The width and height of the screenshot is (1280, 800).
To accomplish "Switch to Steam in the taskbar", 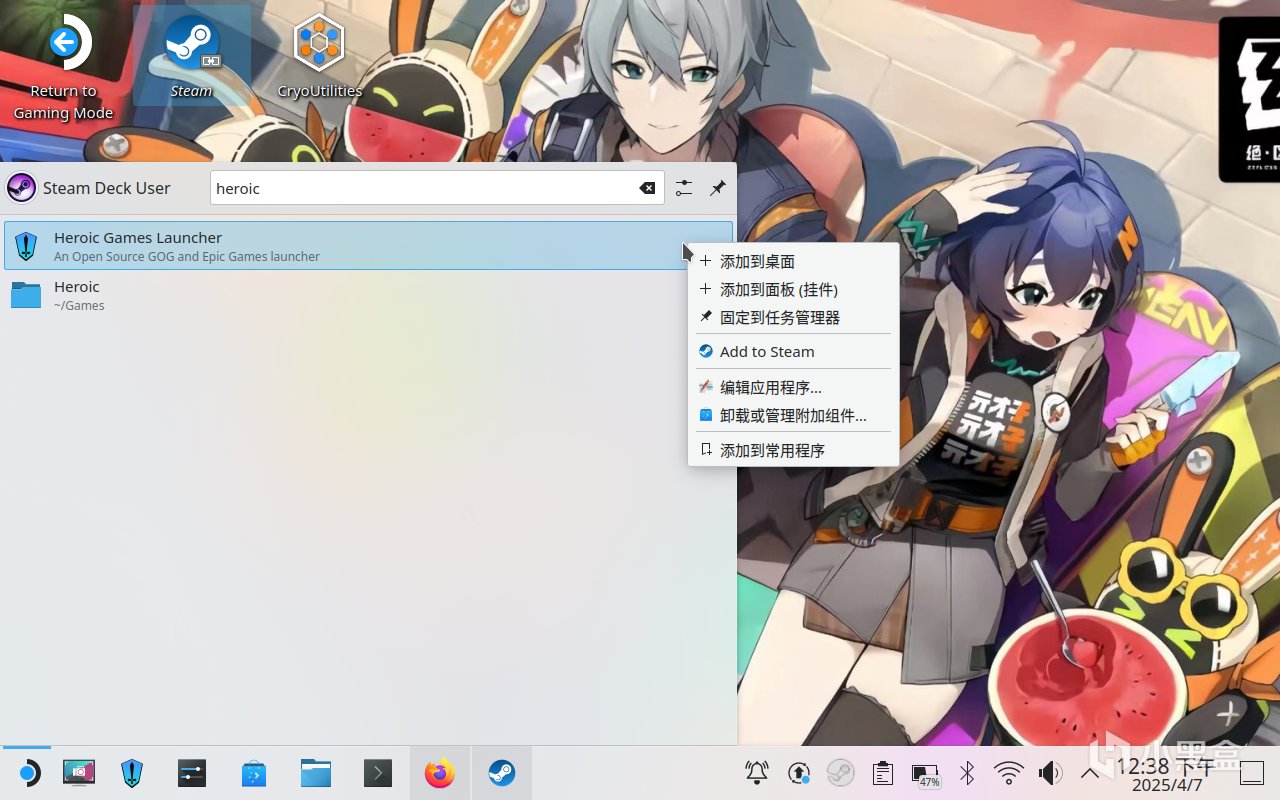I will tap(501, 773).
